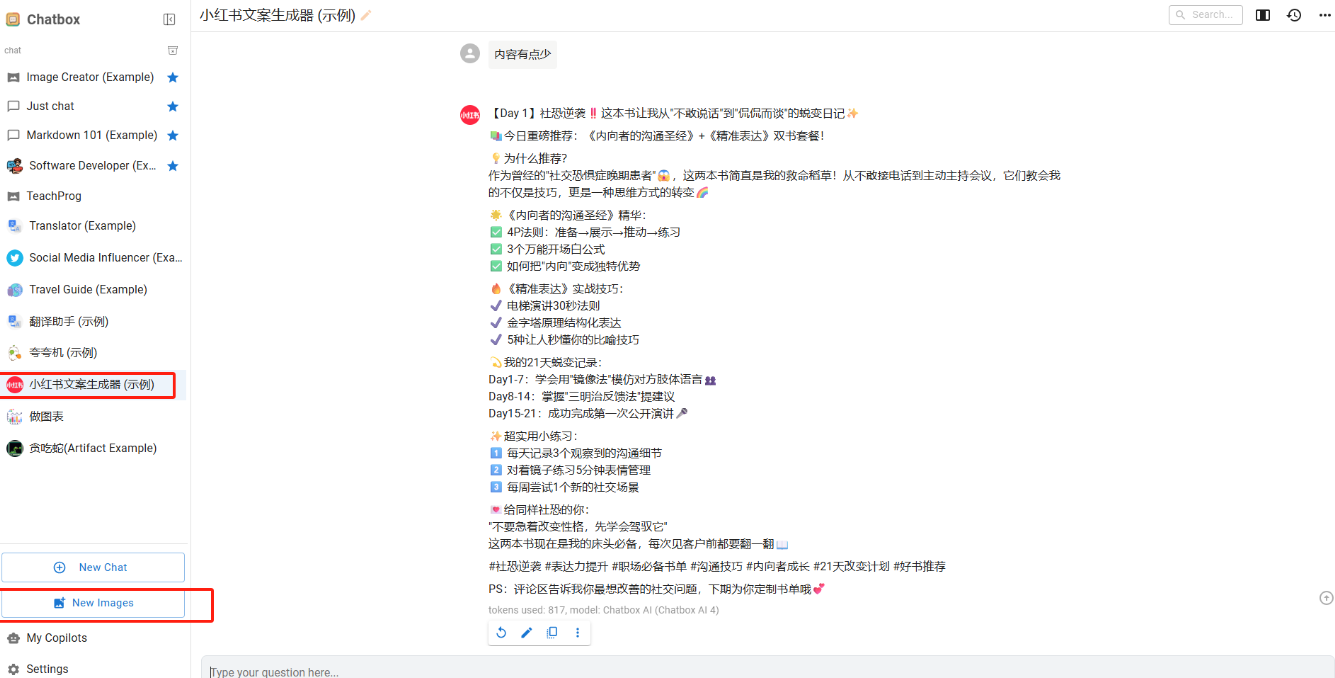
Task: Open 贪吃蛇(Artifact Example) session
Action: point(93,448)
